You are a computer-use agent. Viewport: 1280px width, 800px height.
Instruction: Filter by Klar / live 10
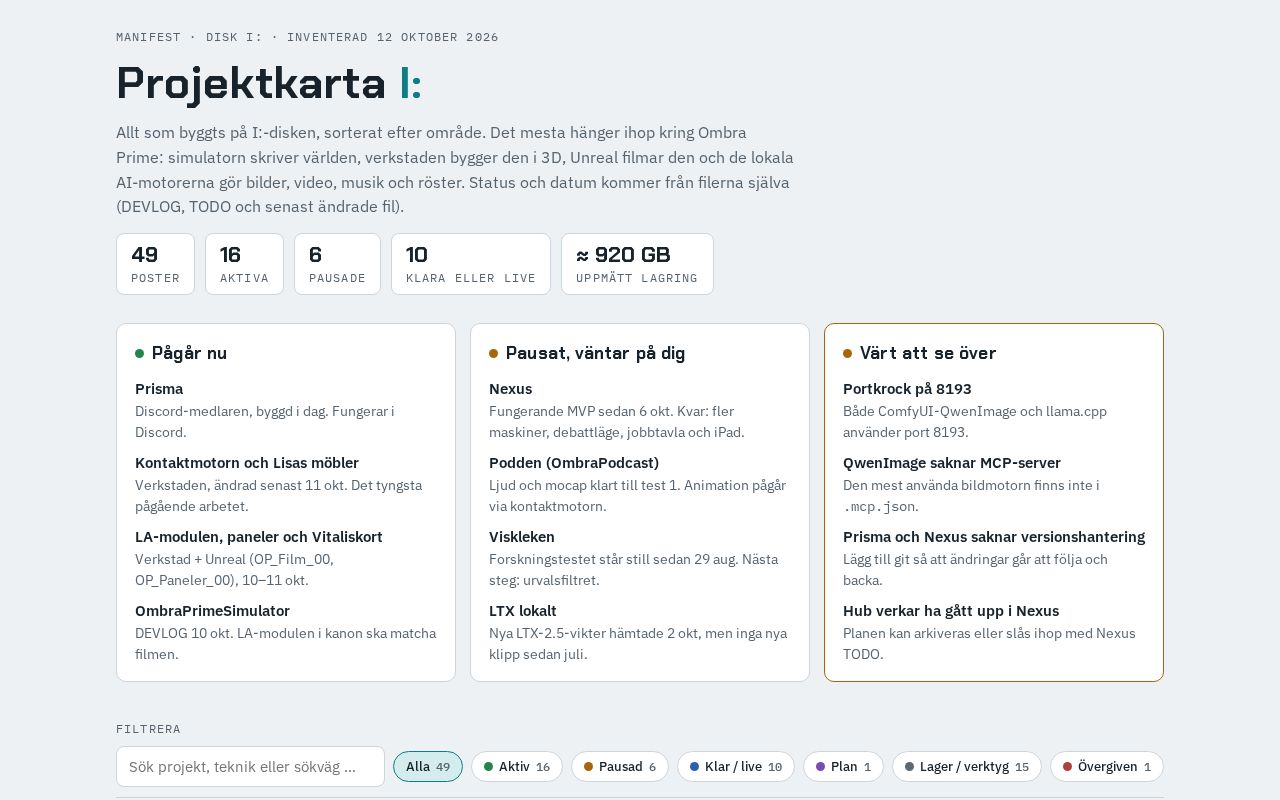pos(736,767)
